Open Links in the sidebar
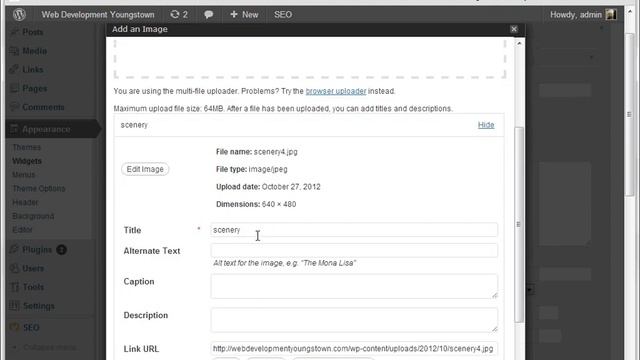 tap(33, 69)
